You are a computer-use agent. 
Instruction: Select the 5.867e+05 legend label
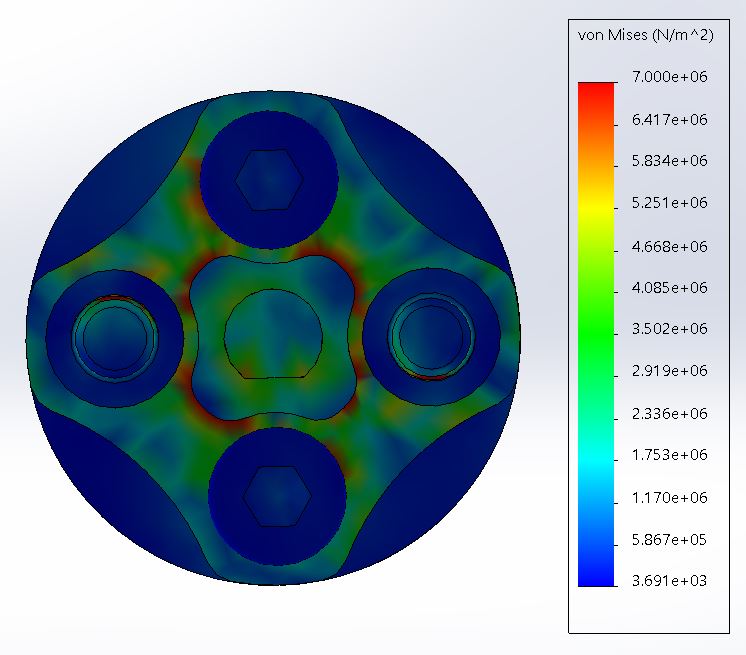[x=669, y=540]
